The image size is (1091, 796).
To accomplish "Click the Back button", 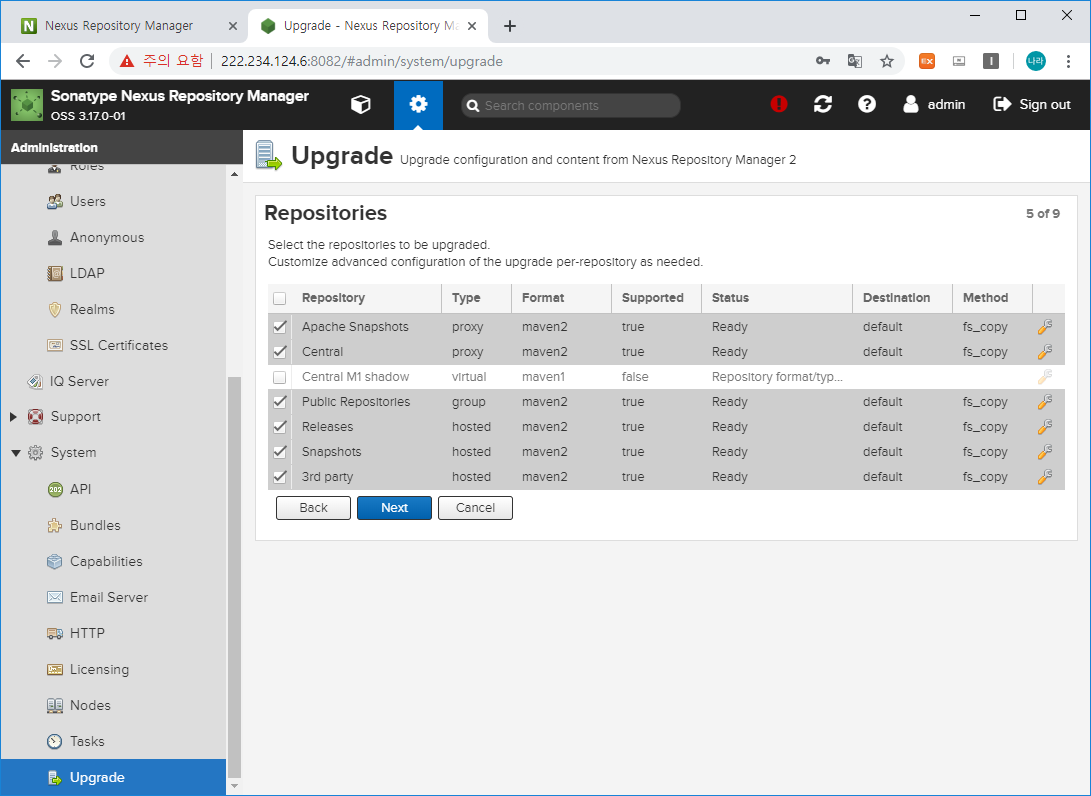I will point(313,508).
